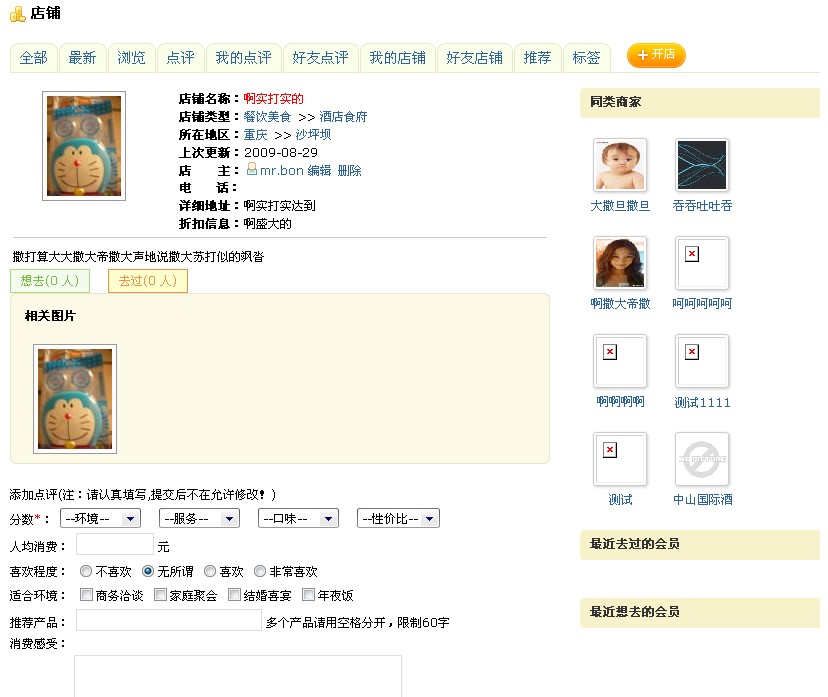Click broken image above 测试 link

pyautogui.click(x=620, y=459)
